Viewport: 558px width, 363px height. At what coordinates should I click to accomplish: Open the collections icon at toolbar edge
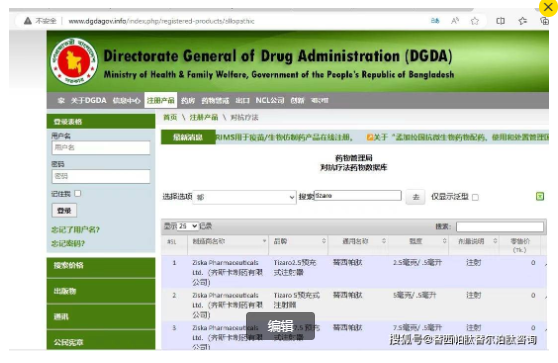[544, 21]
